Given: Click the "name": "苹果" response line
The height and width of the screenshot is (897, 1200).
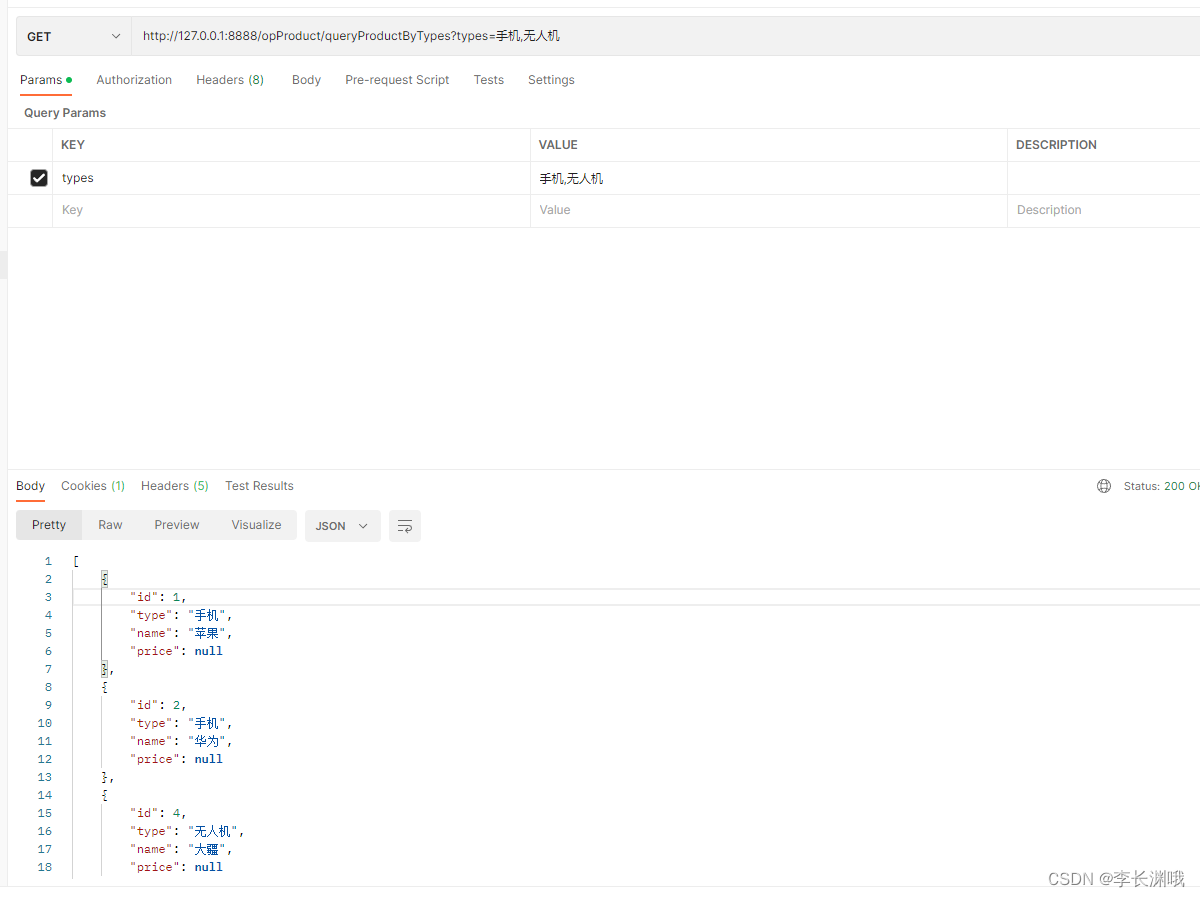Looking at the screenshot, I should [180, 633].
